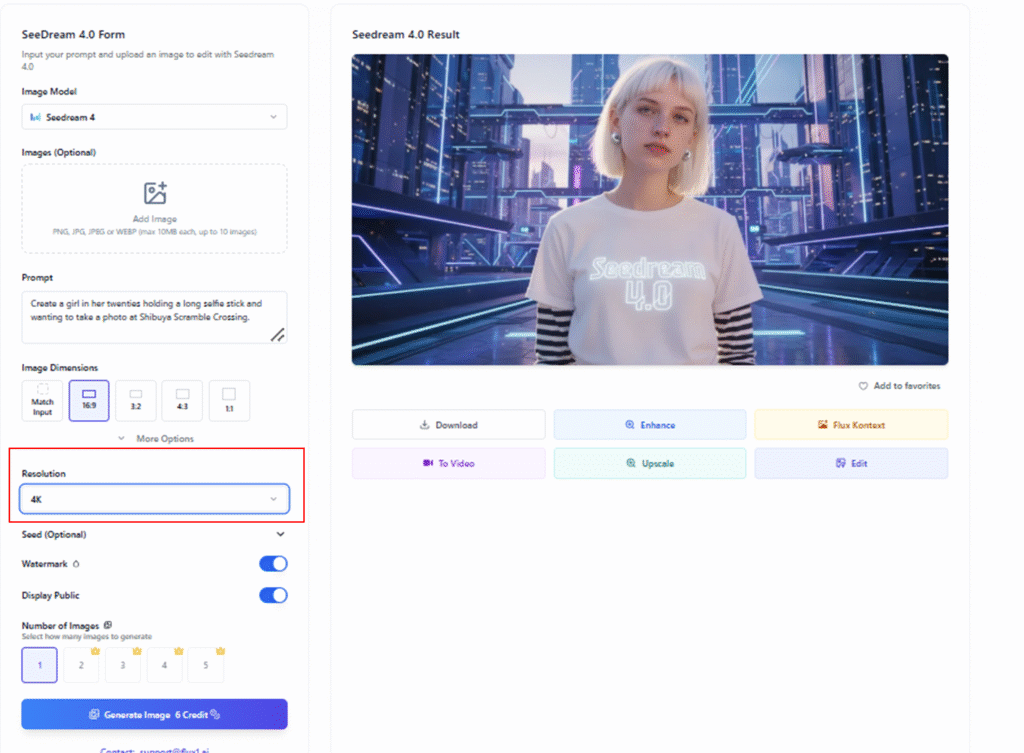Choose the 3:2 image dimension
The image size is (1024, 753).
pos(136,400)
